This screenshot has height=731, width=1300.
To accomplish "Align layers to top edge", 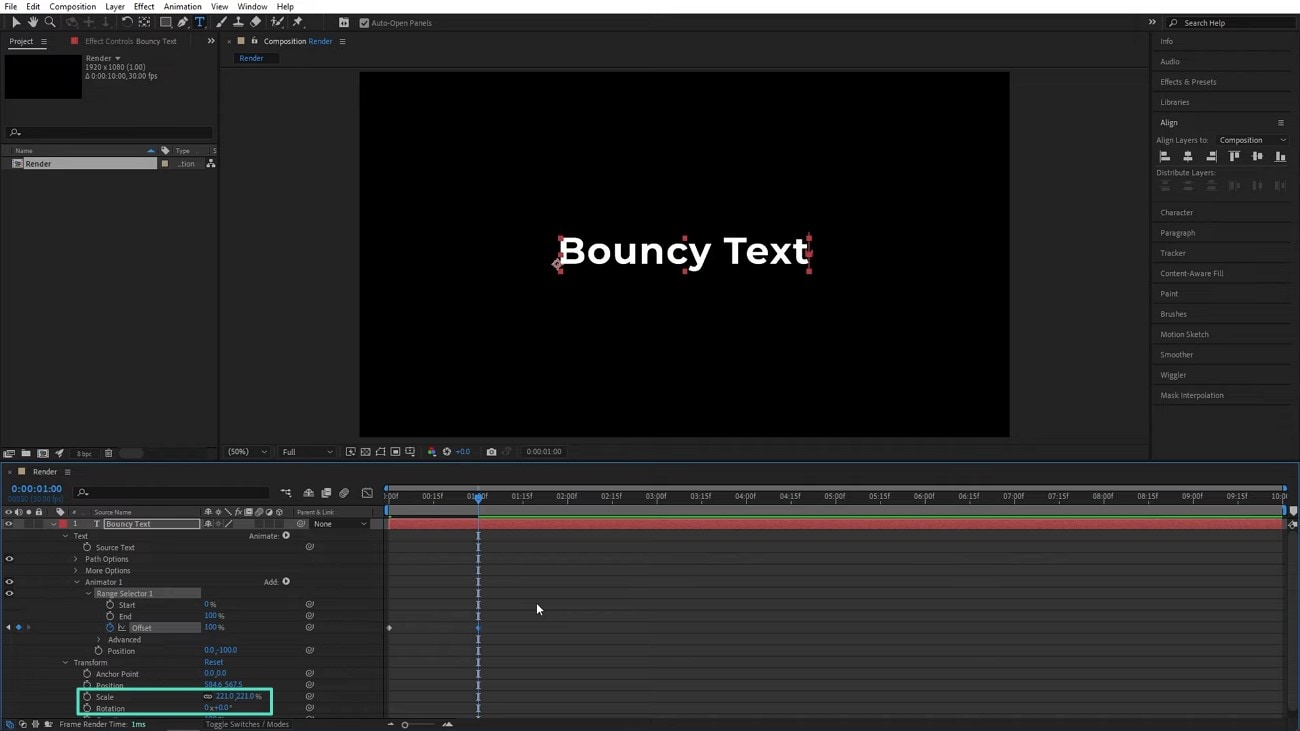I will 1234,157.
